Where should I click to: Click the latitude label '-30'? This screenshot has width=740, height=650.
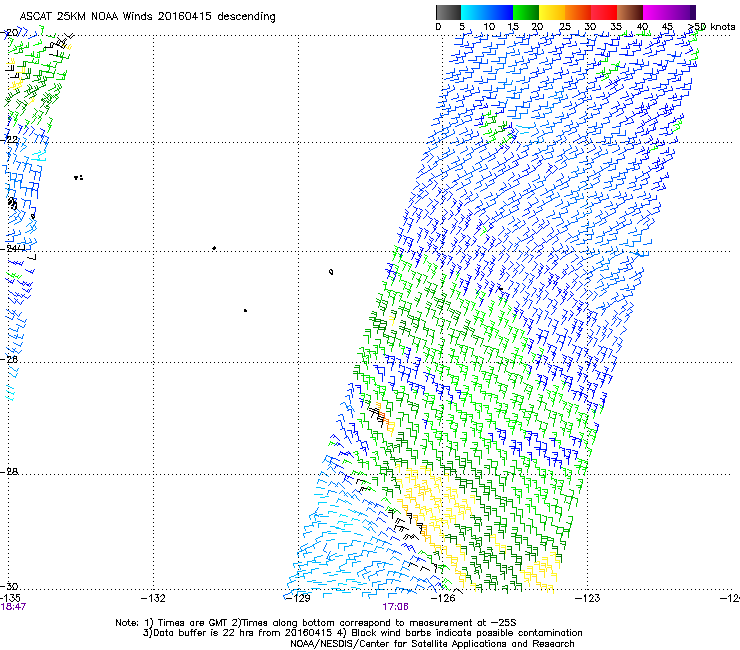click(10, 586)
